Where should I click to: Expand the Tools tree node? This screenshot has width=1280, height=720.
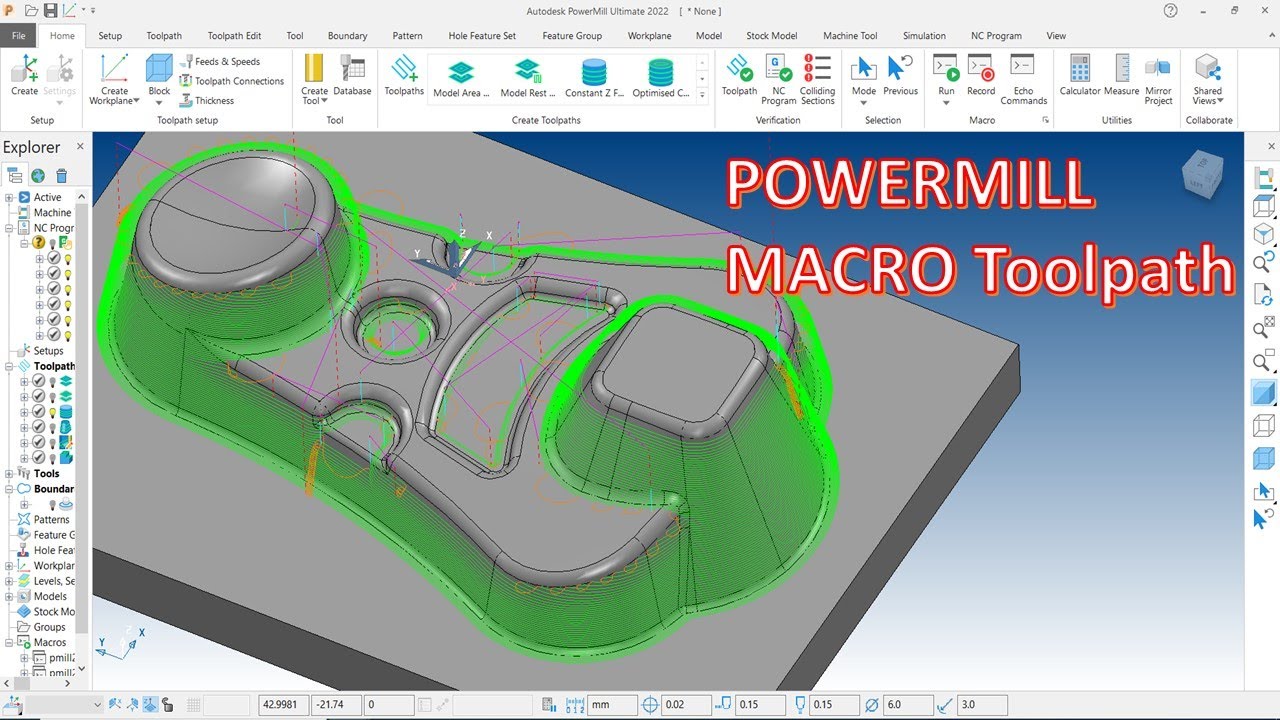[9, 474]
